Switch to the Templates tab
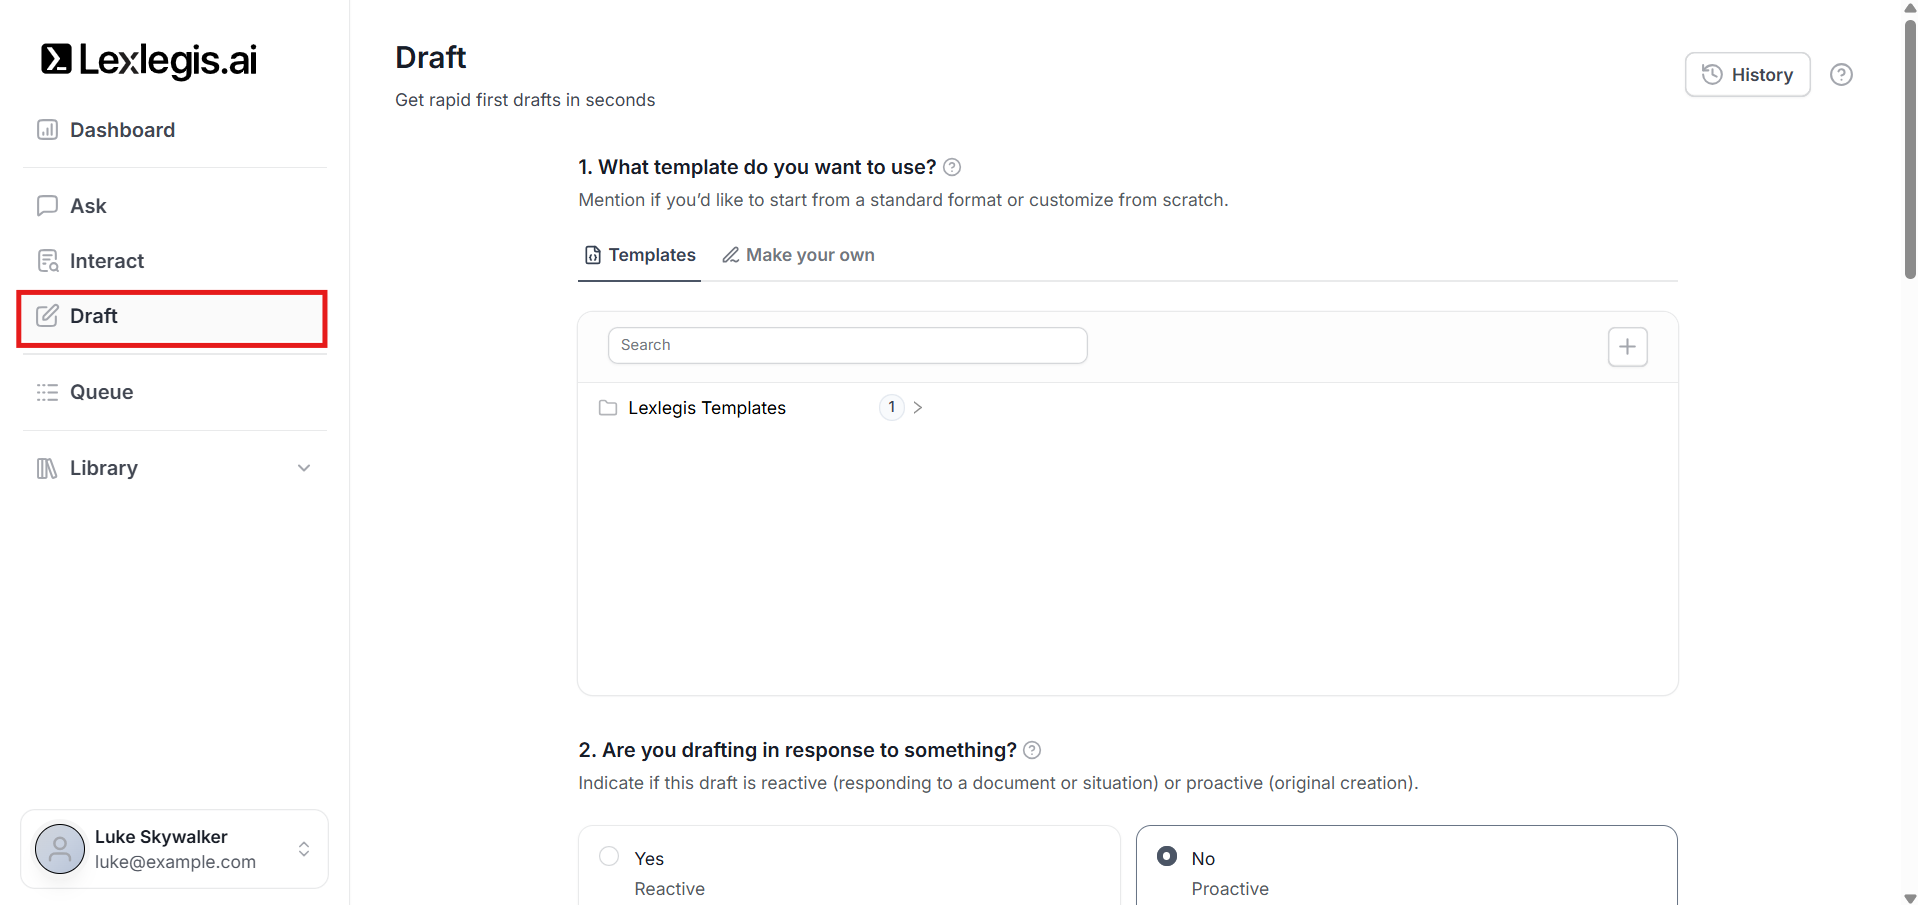Screen dimensions: 1918x905 640,255
